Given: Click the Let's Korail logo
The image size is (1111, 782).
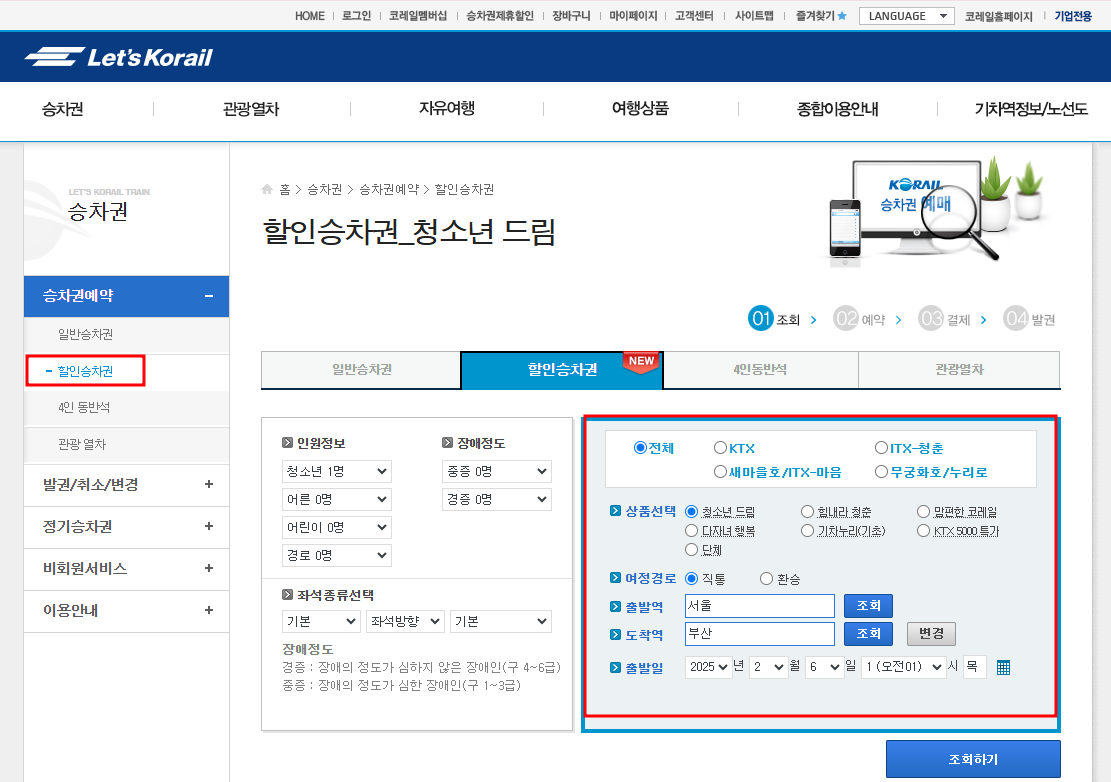Looking at the screenshot, I should point(118,57).
